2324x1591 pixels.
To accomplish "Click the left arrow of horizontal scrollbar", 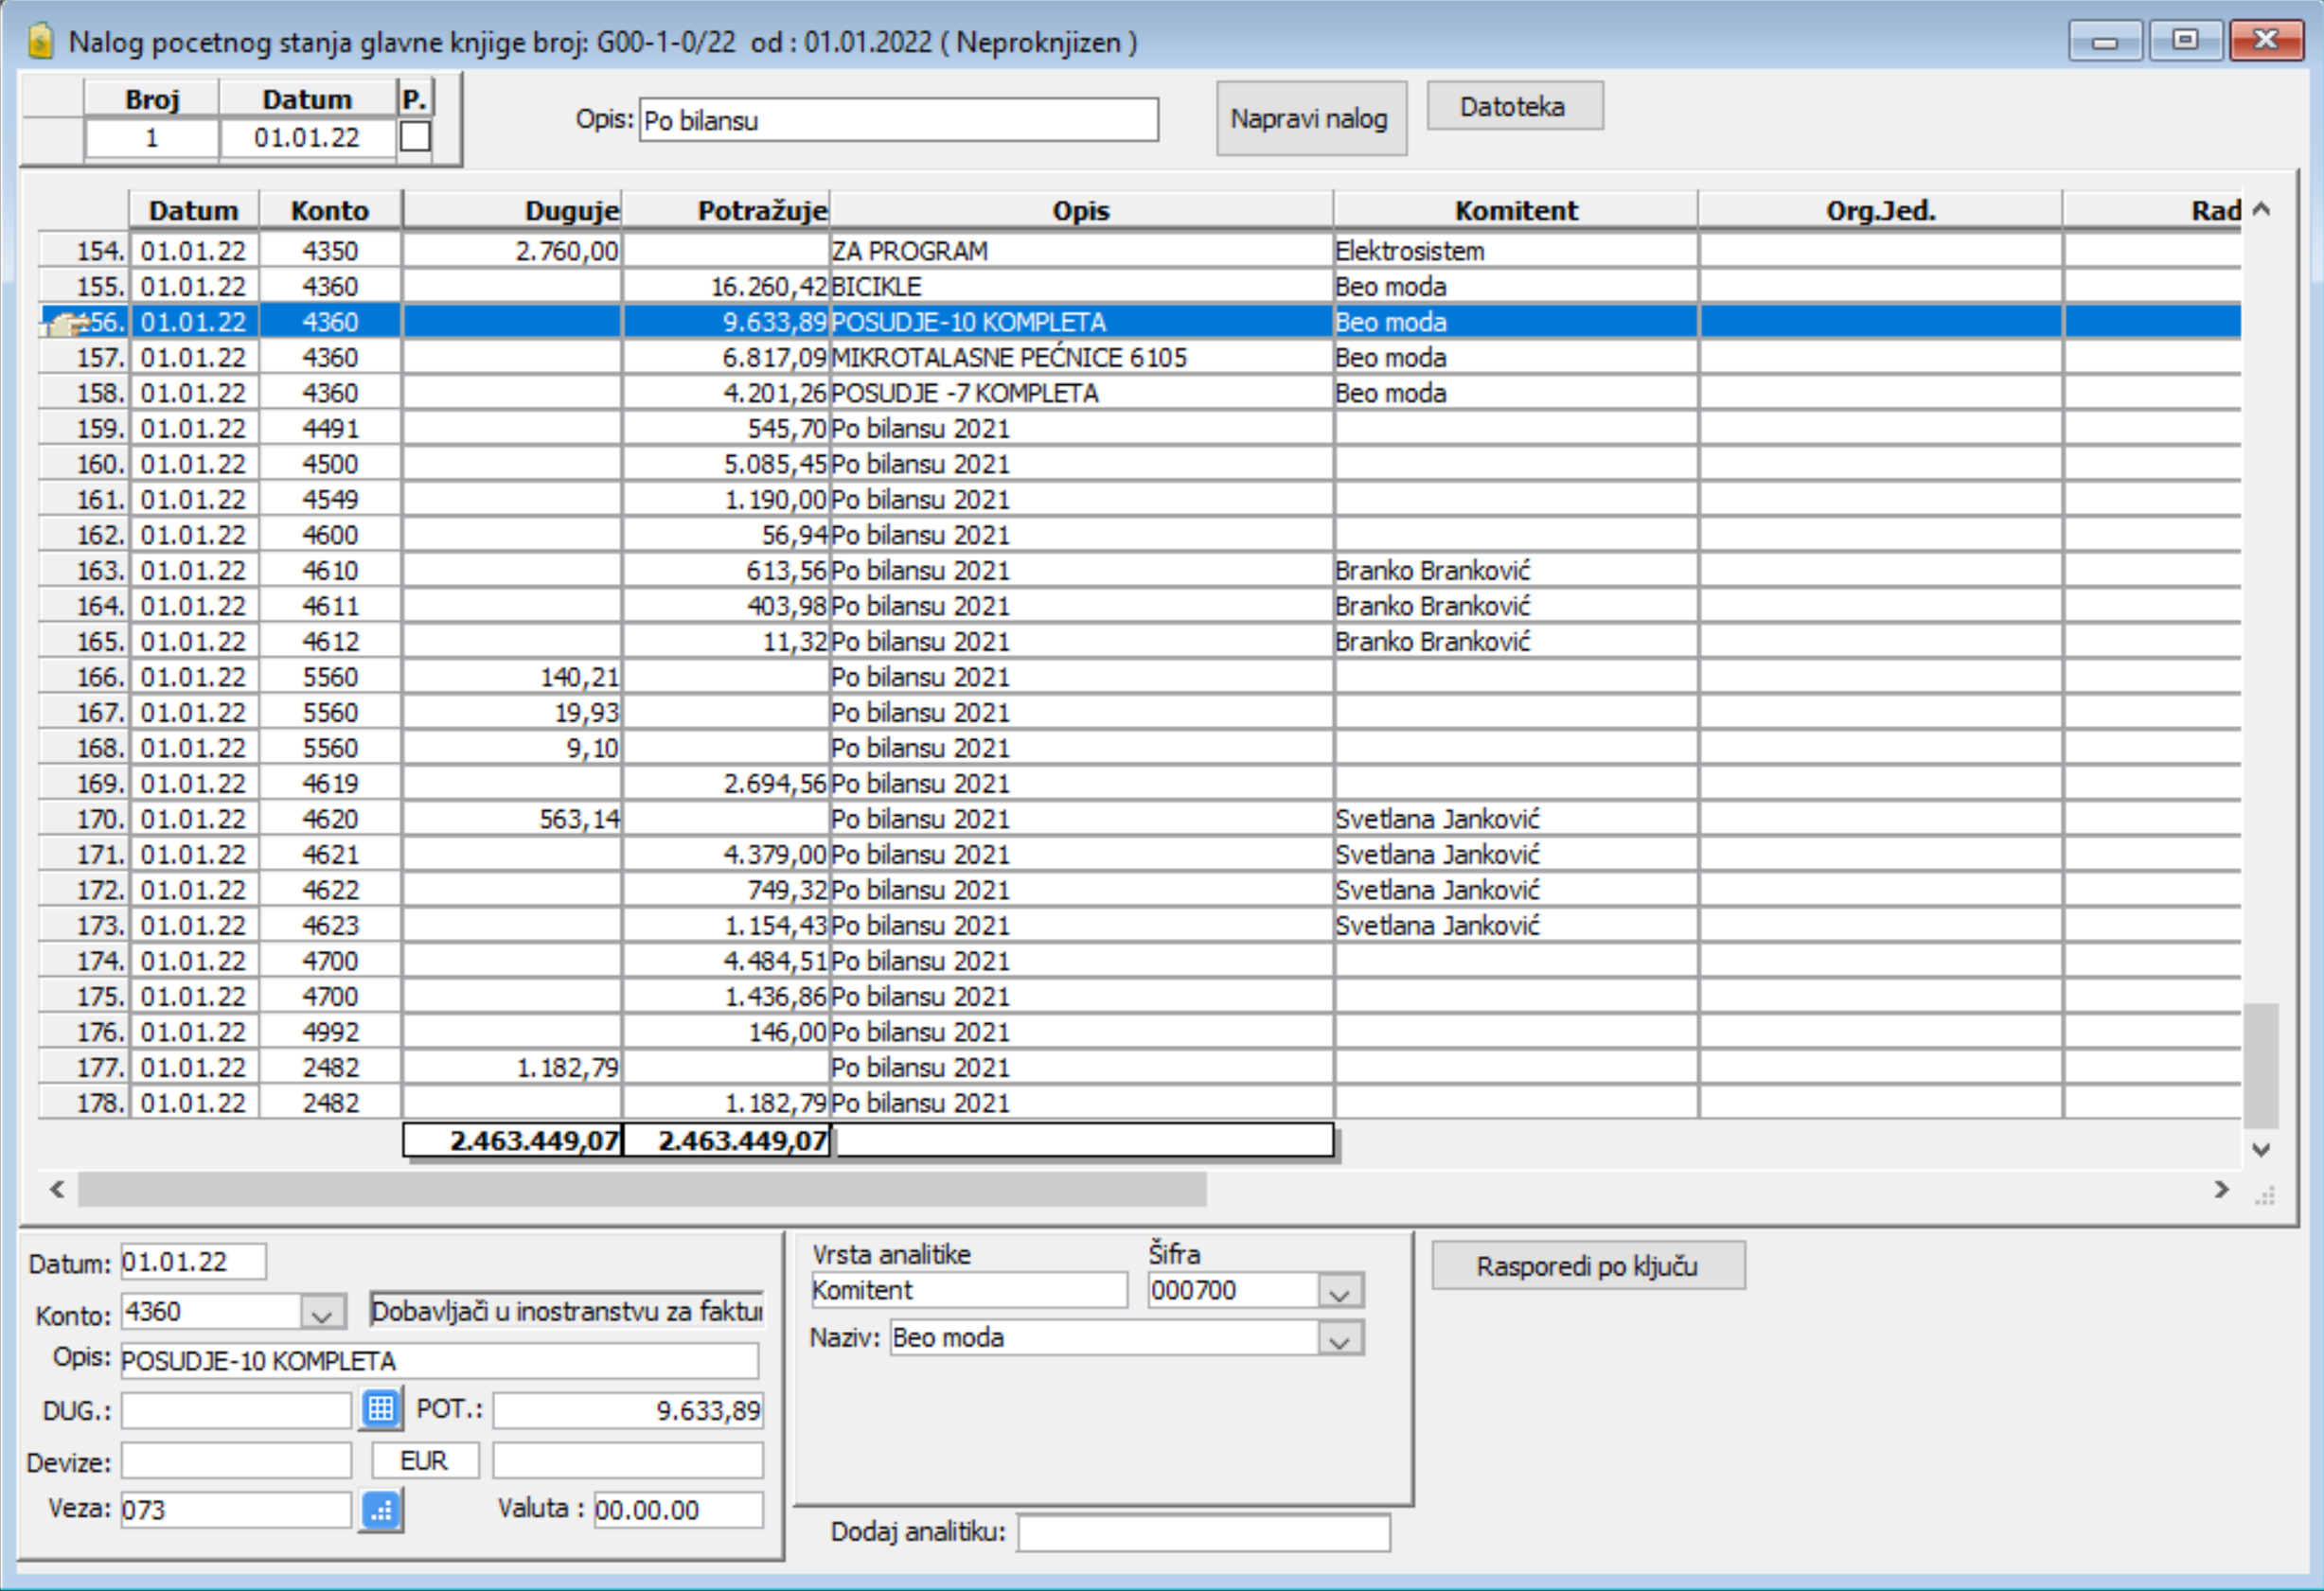I will 57,1189.
